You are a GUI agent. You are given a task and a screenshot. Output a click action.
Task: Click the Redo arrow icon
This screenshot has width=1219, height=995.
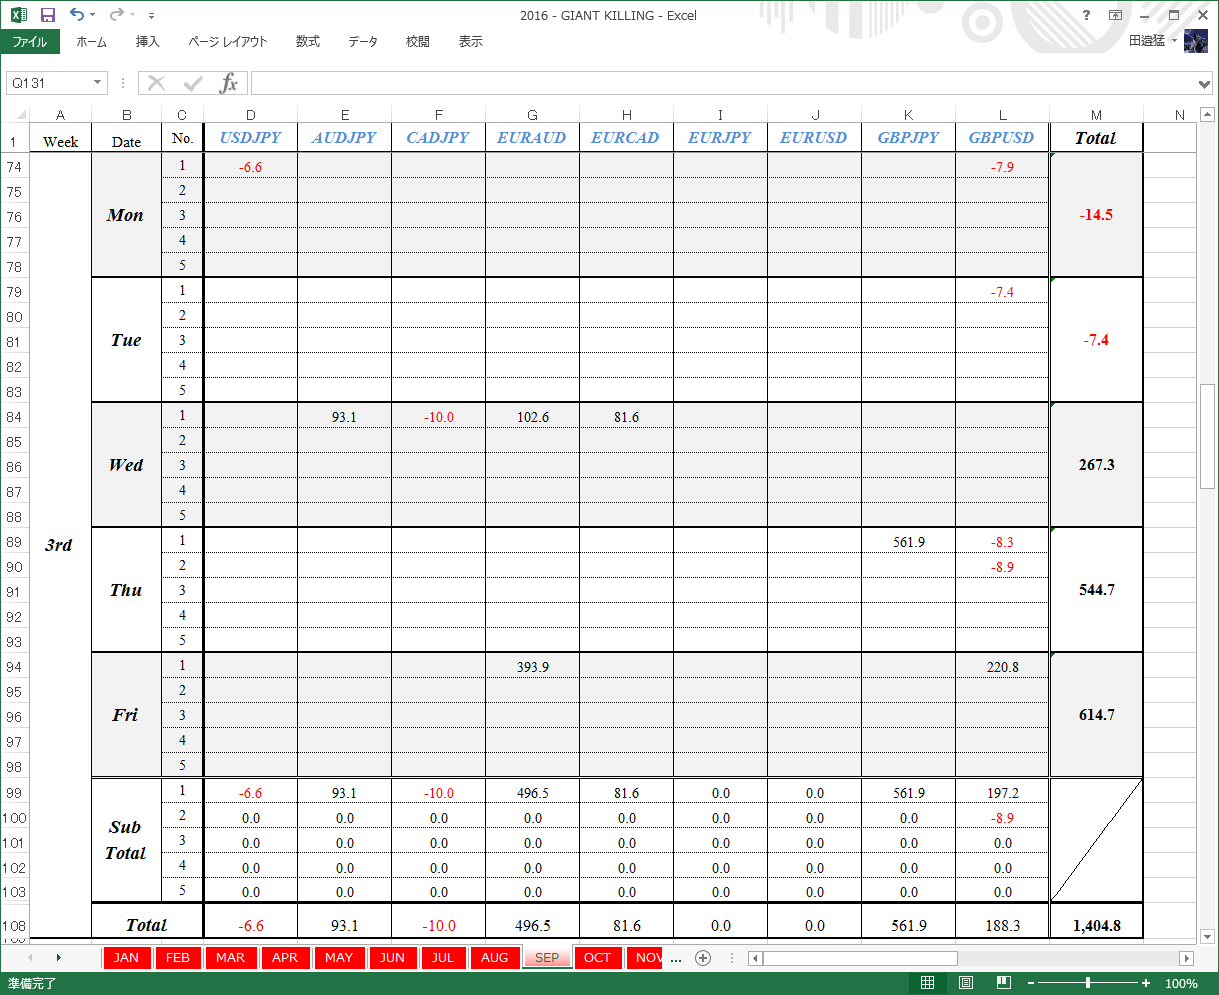(x=116, y=15)
